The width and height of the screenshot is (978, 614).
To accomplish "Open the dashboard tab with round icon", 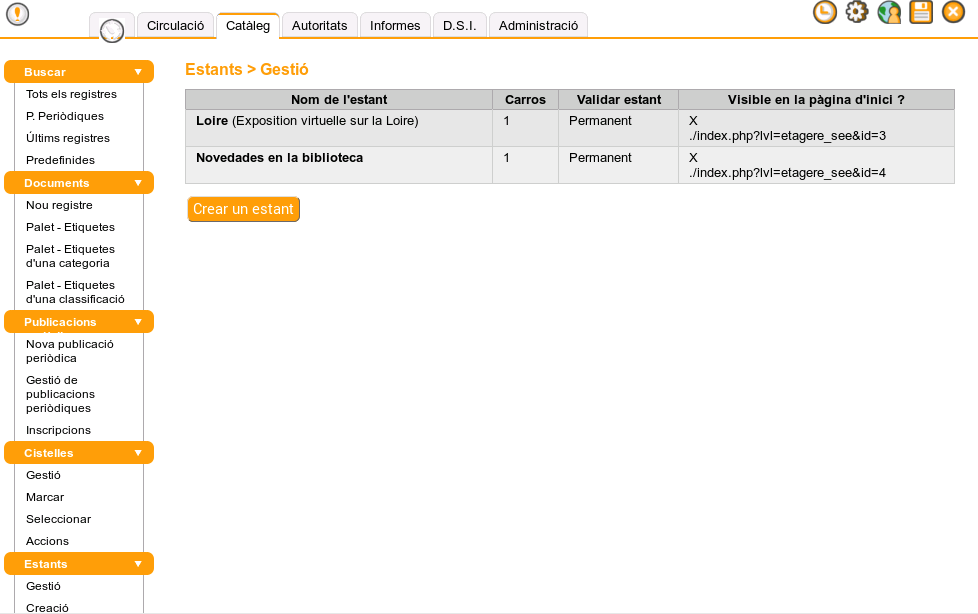I will click(112, 28).
